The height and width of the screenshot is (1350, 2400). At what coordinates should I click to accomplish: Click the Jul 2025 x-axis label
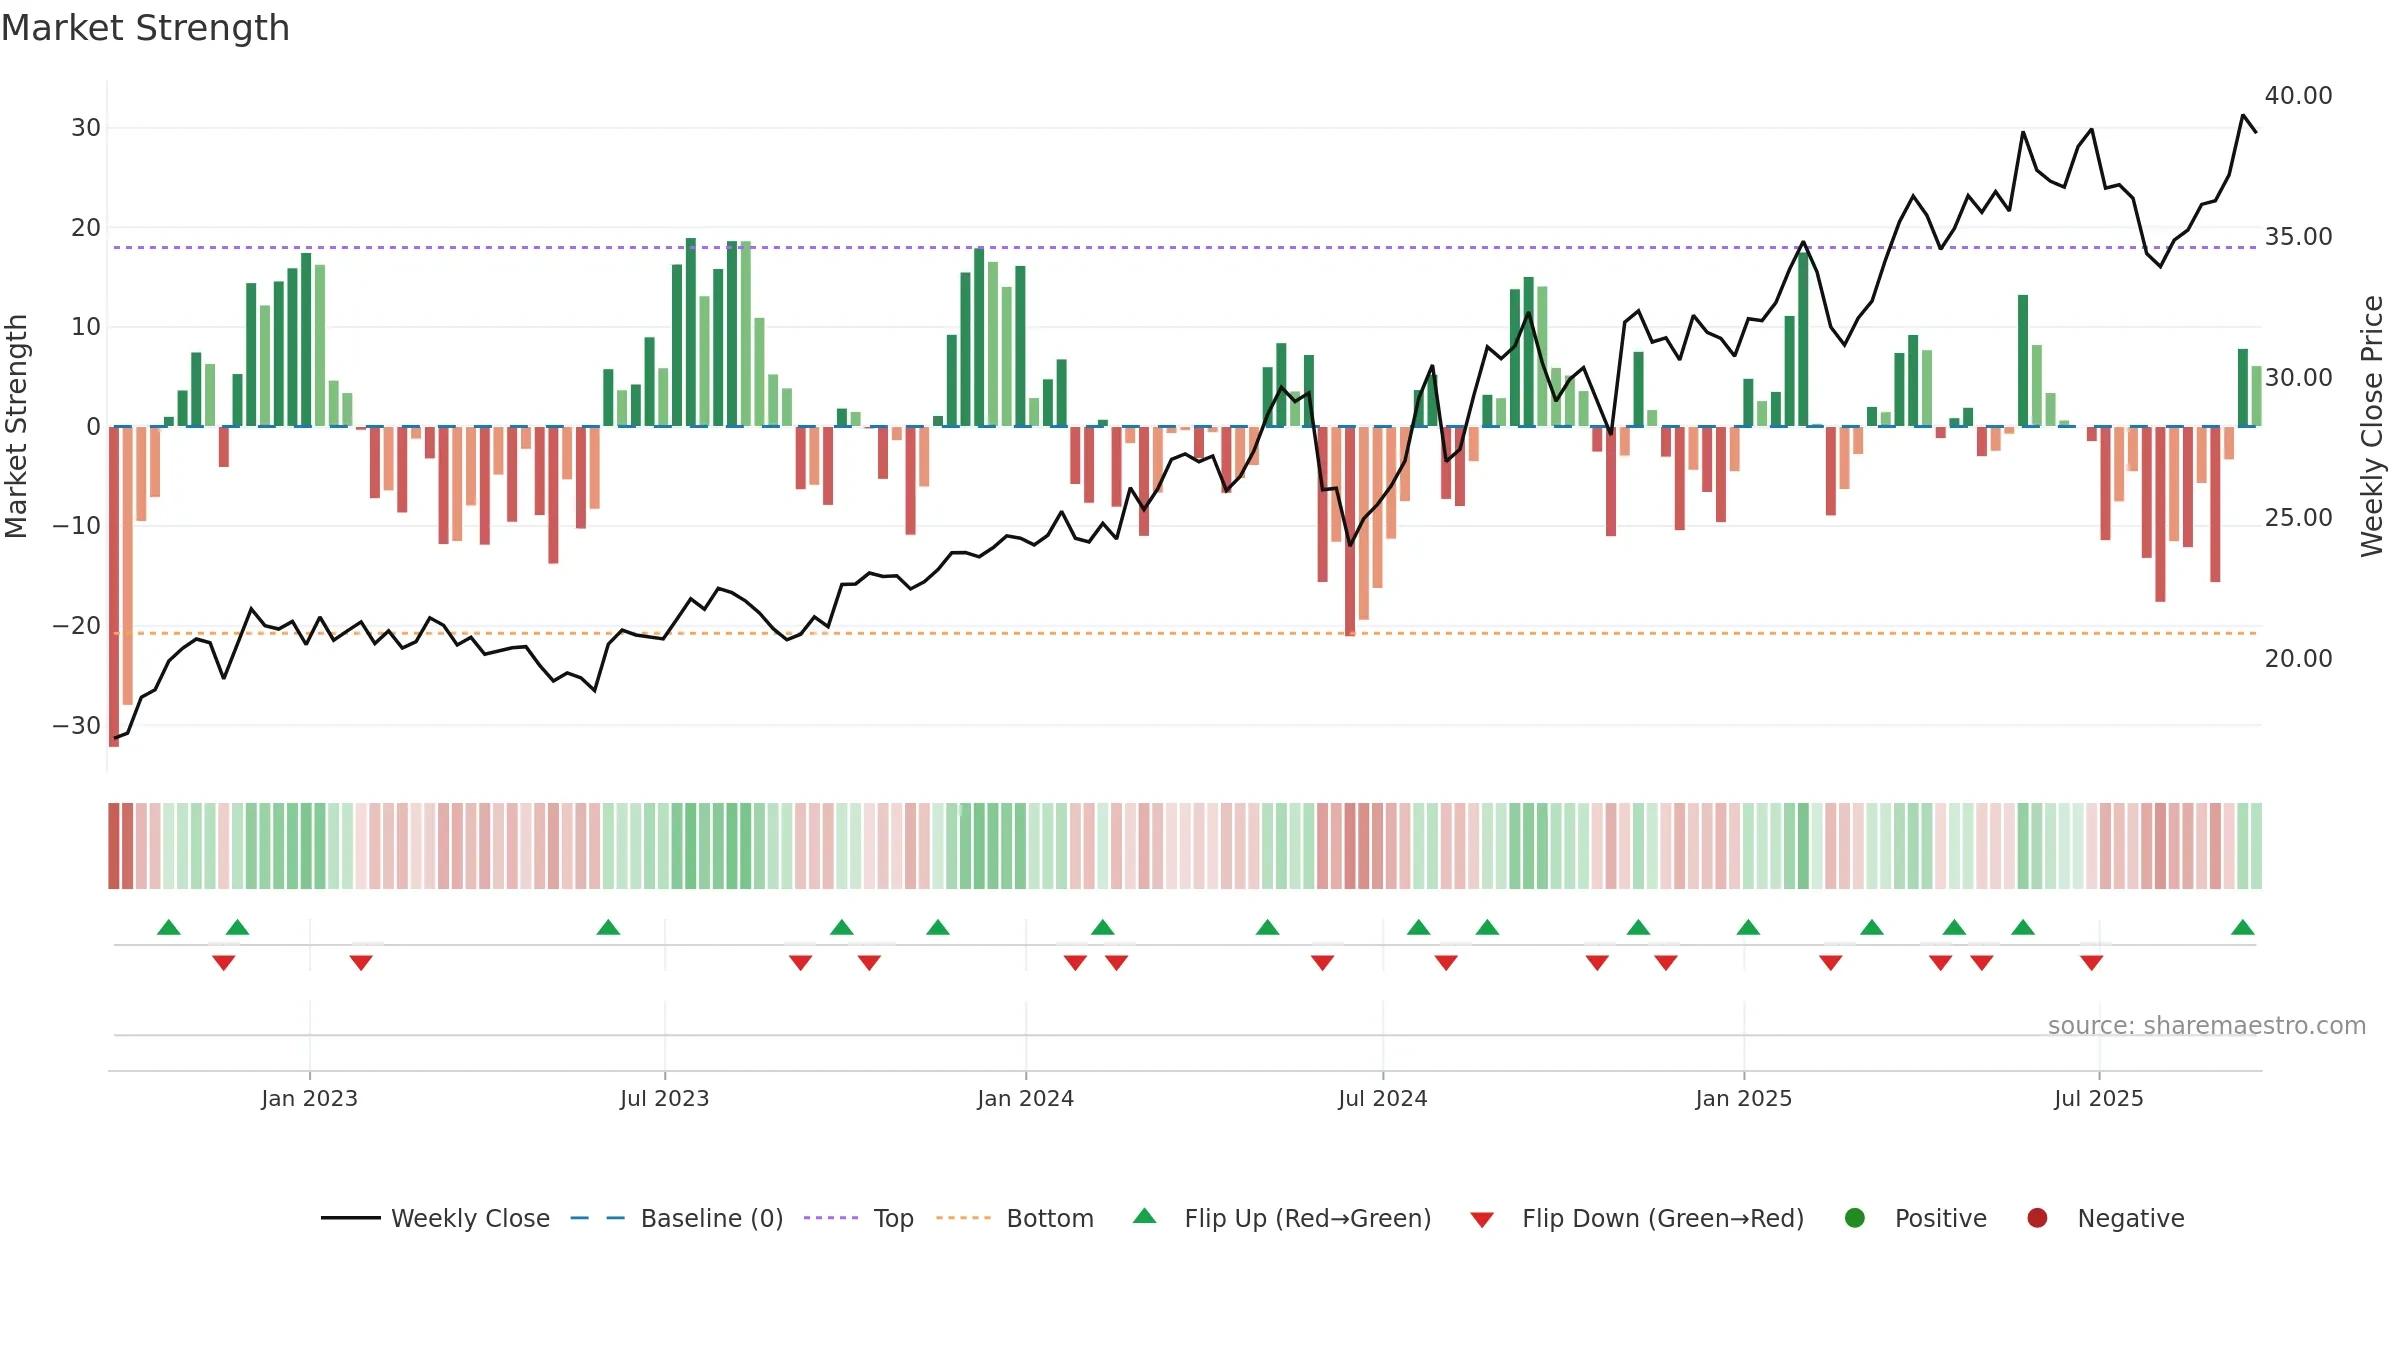[2099, 1098]
